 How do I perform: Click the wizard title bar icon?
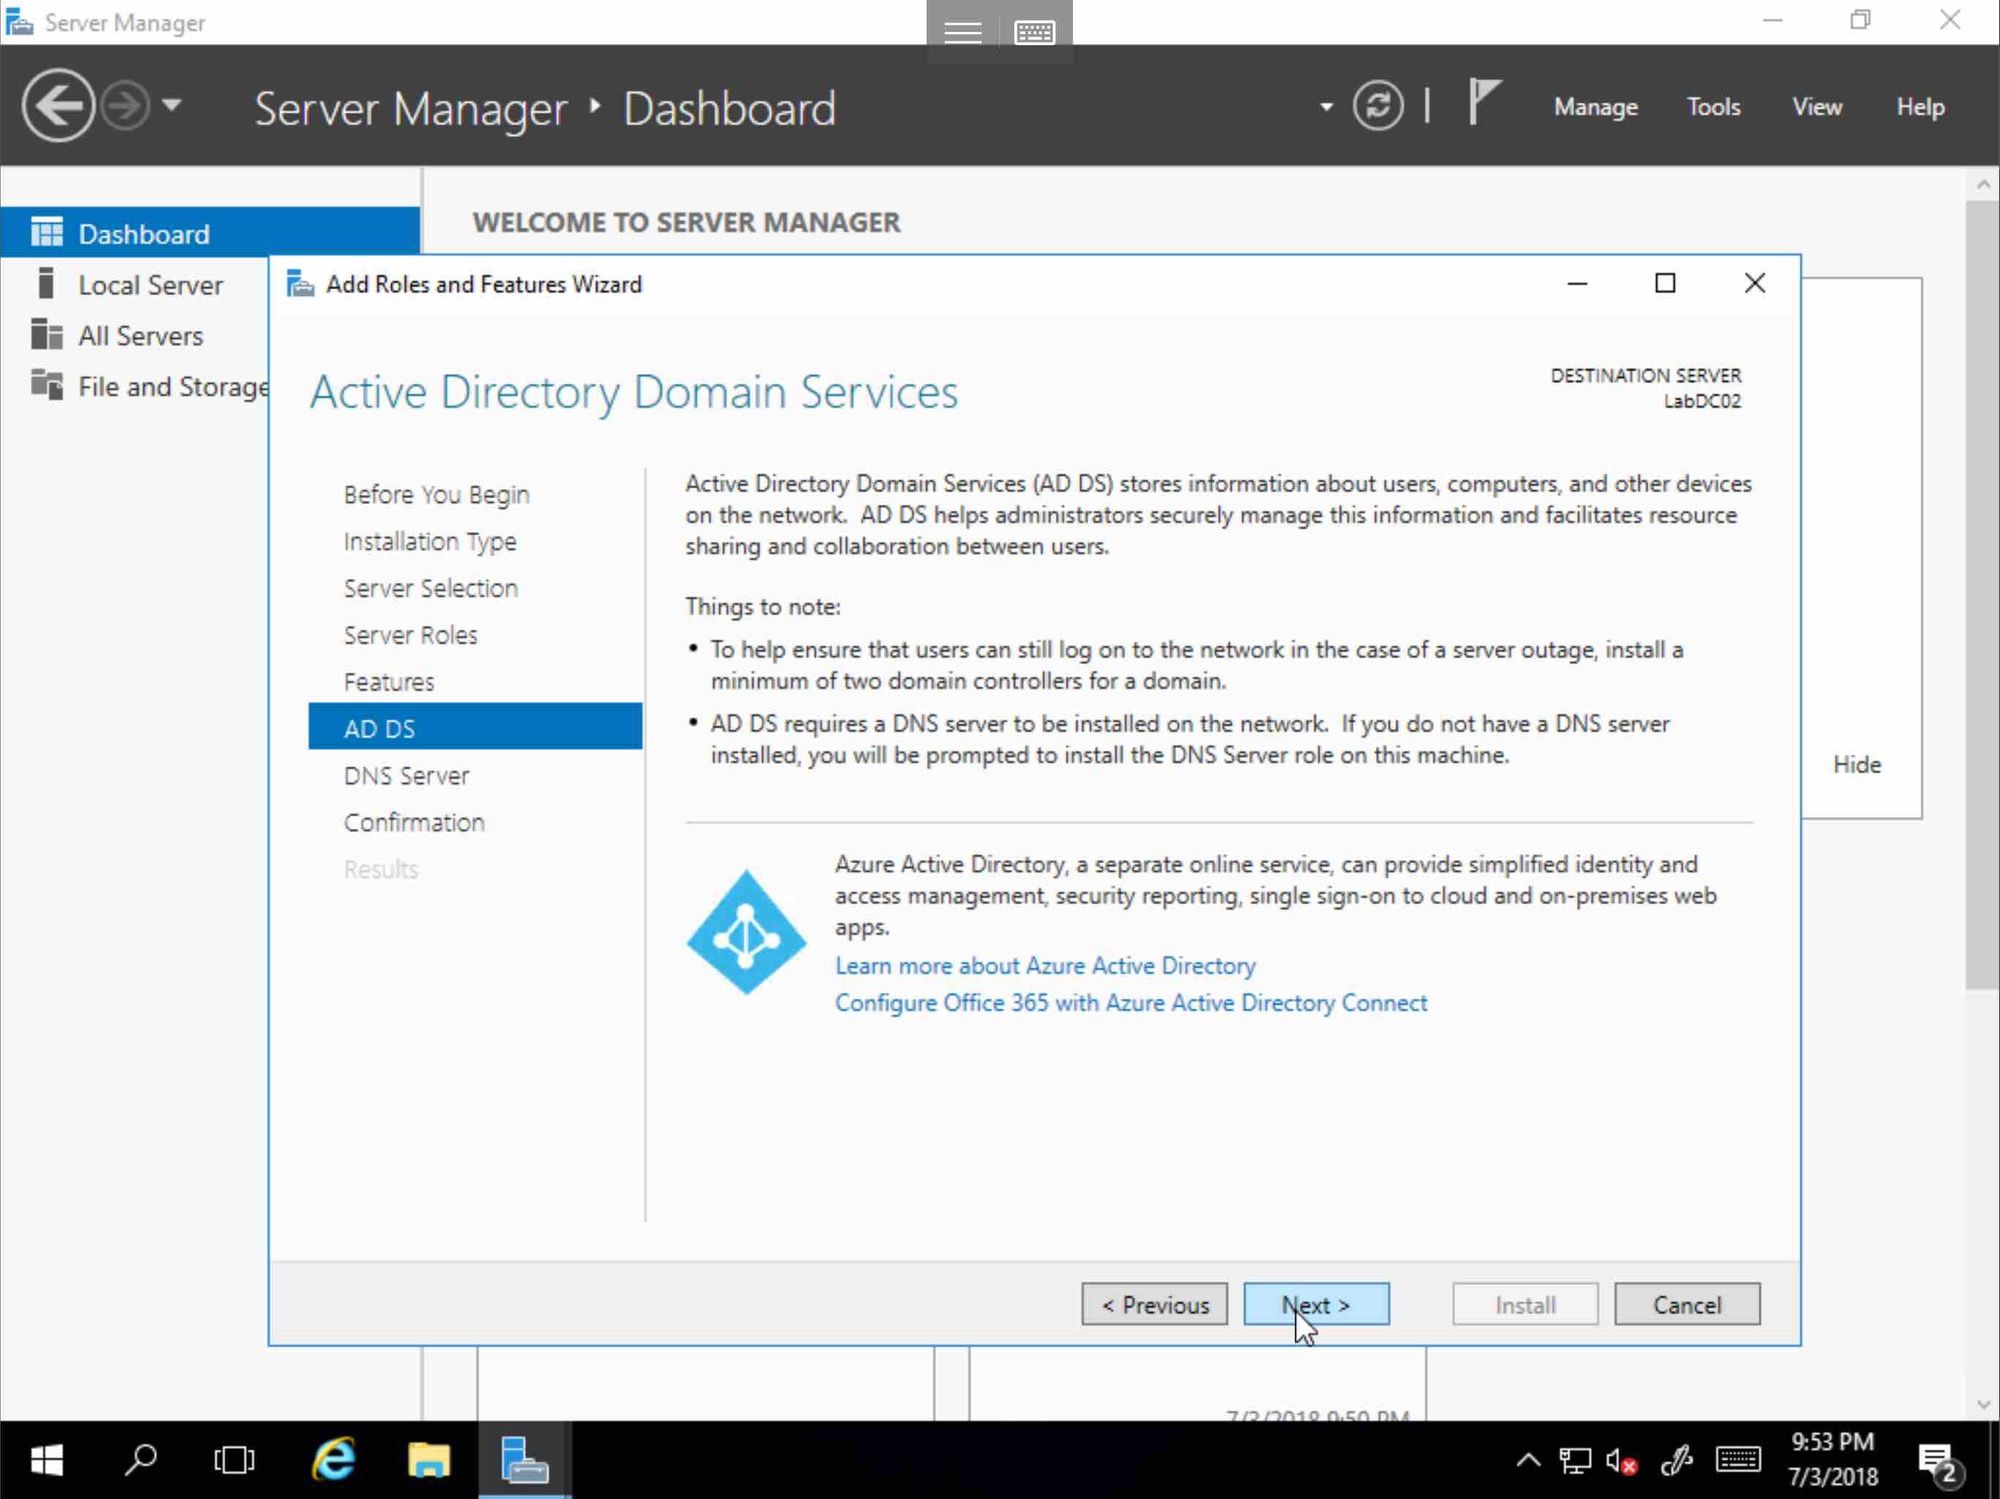pyautogui.click(x=300, y=284)
